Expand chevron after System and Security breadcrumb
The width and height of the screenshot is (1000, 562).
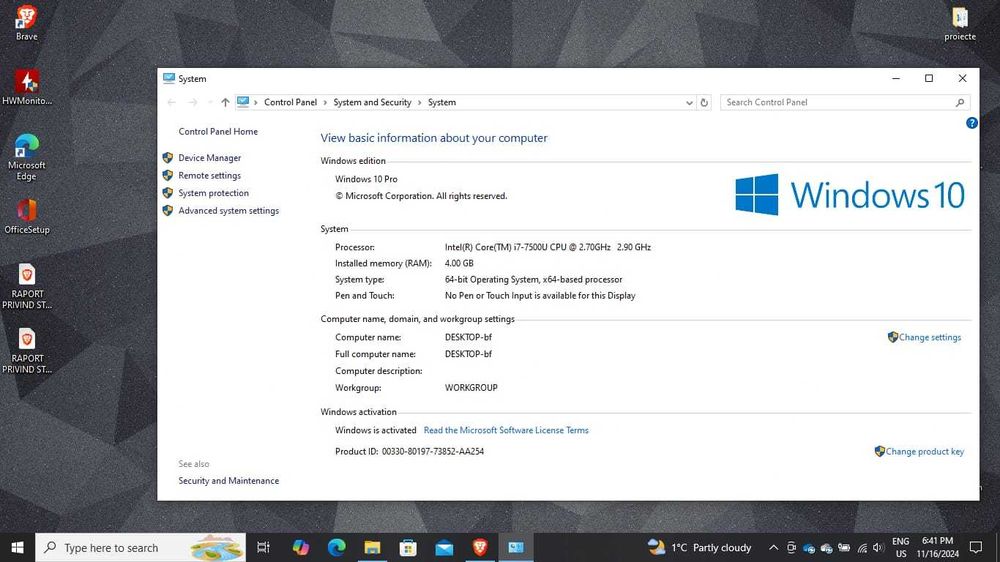pyautogui.click(x=419, y=102)
